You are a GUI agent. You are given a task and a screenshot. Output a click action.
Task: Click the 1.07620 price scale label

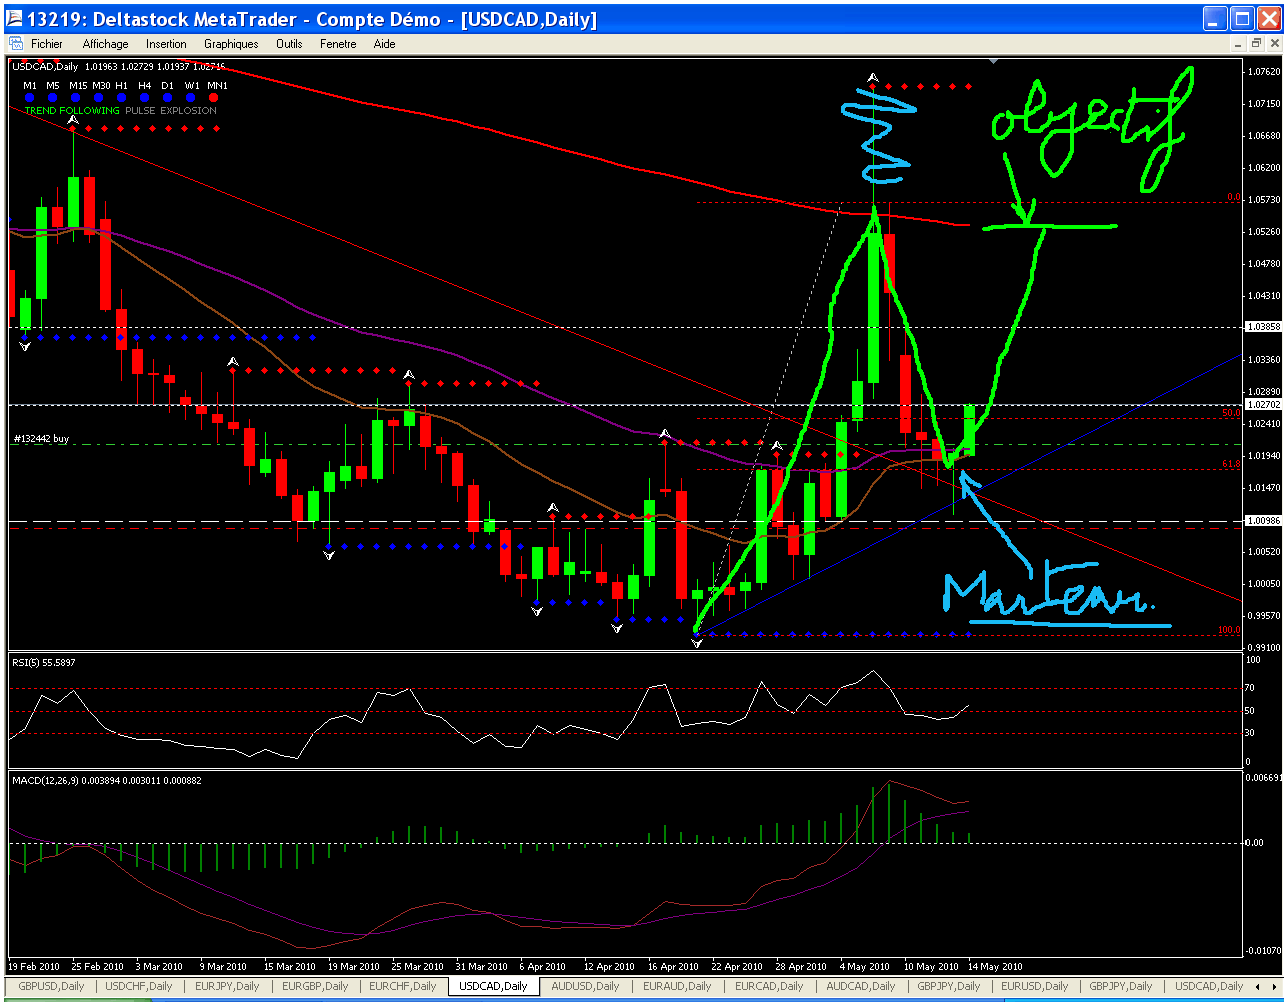[1264, 71]
